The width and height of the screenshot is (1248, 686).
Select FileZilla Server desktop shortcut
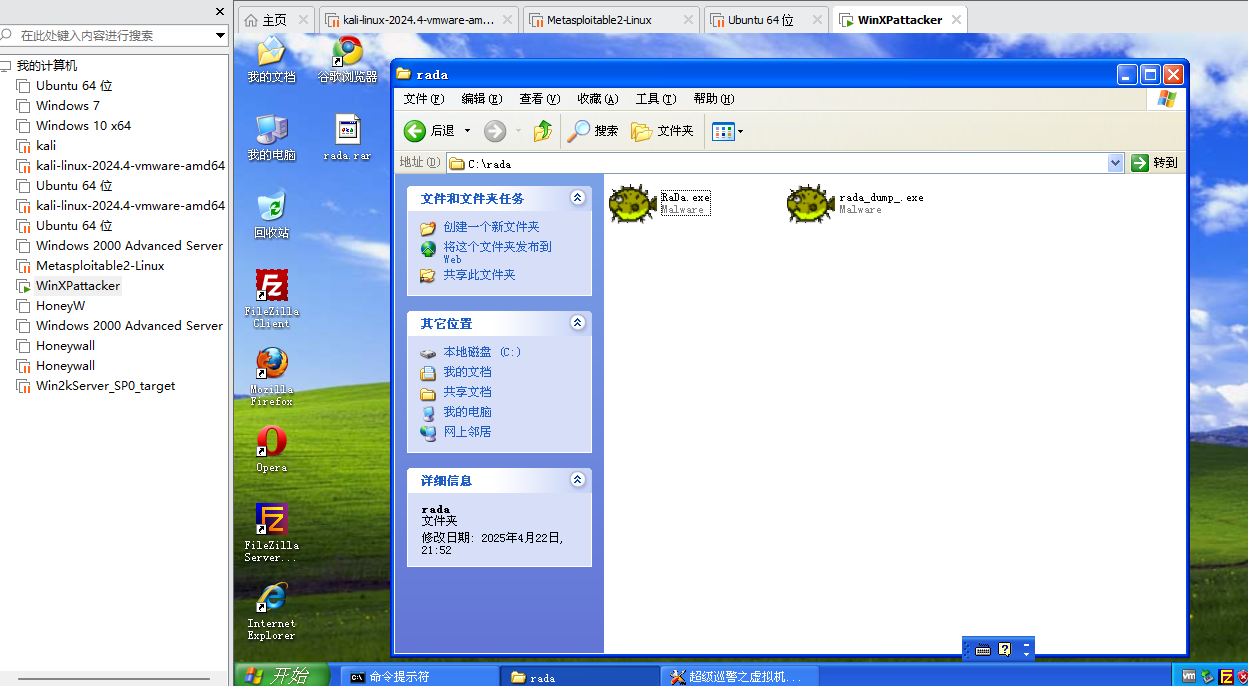[x=271, y=532]
